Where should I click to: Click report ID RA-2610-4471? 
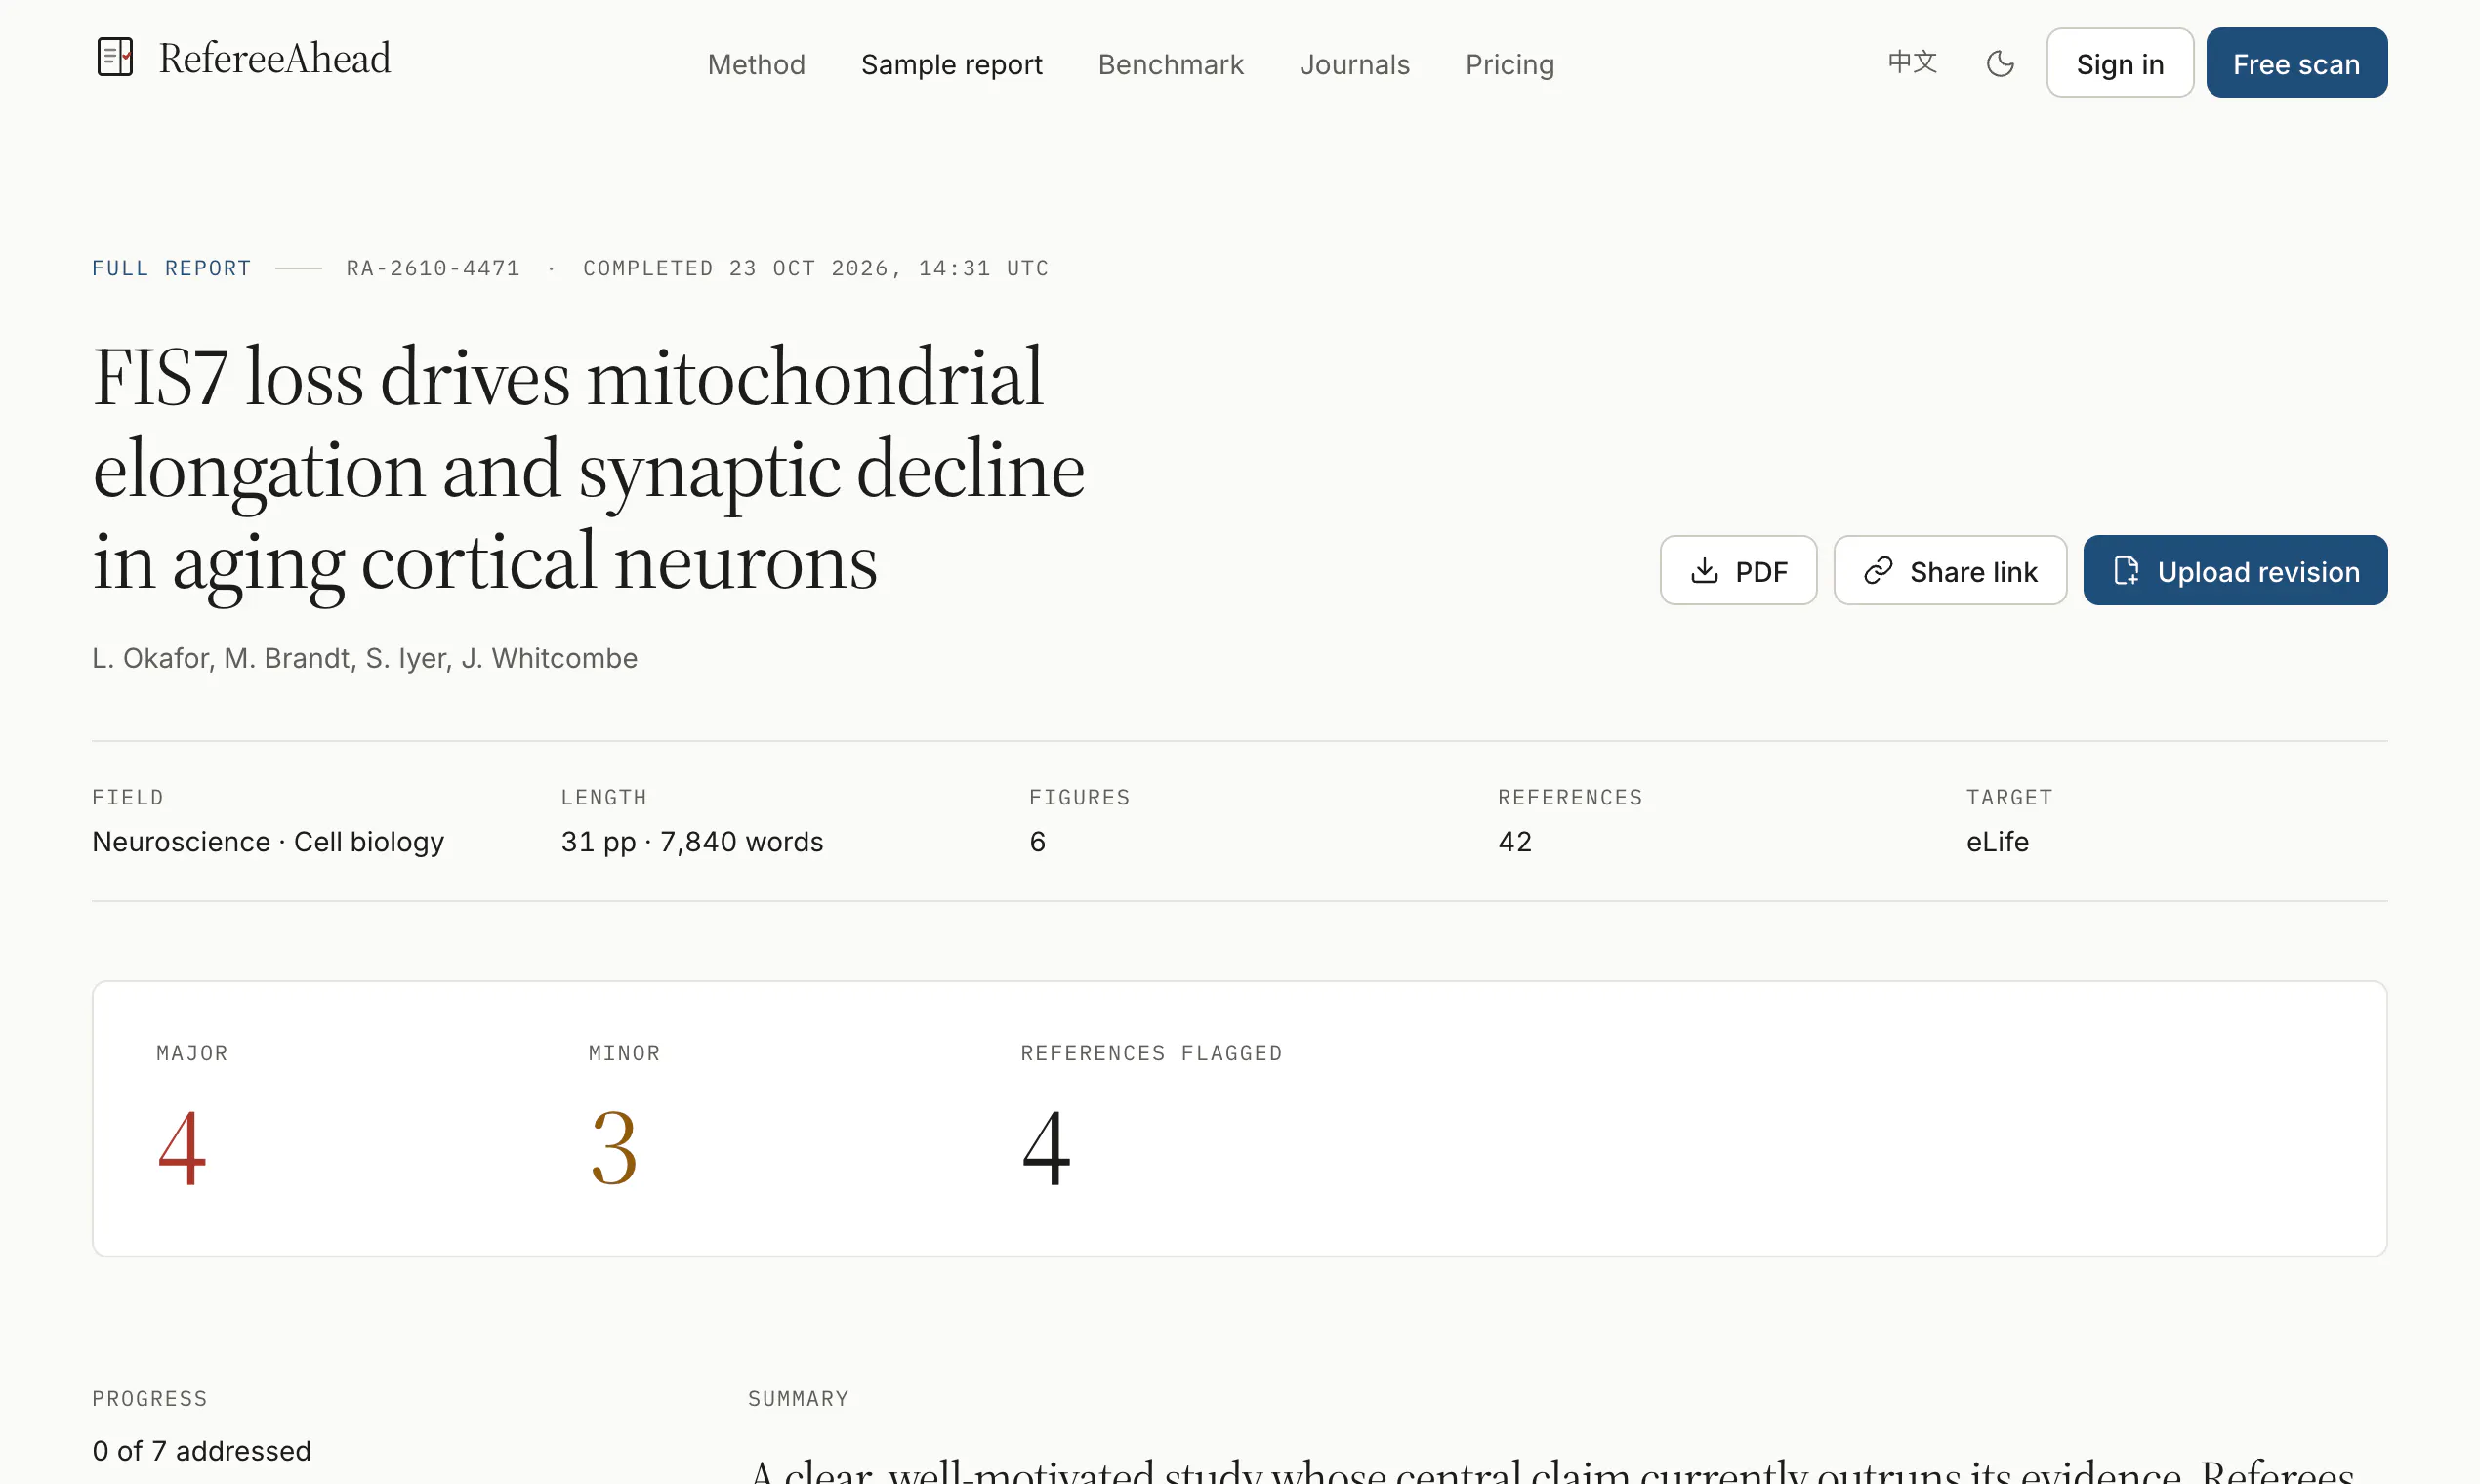[x=433, y=268]
